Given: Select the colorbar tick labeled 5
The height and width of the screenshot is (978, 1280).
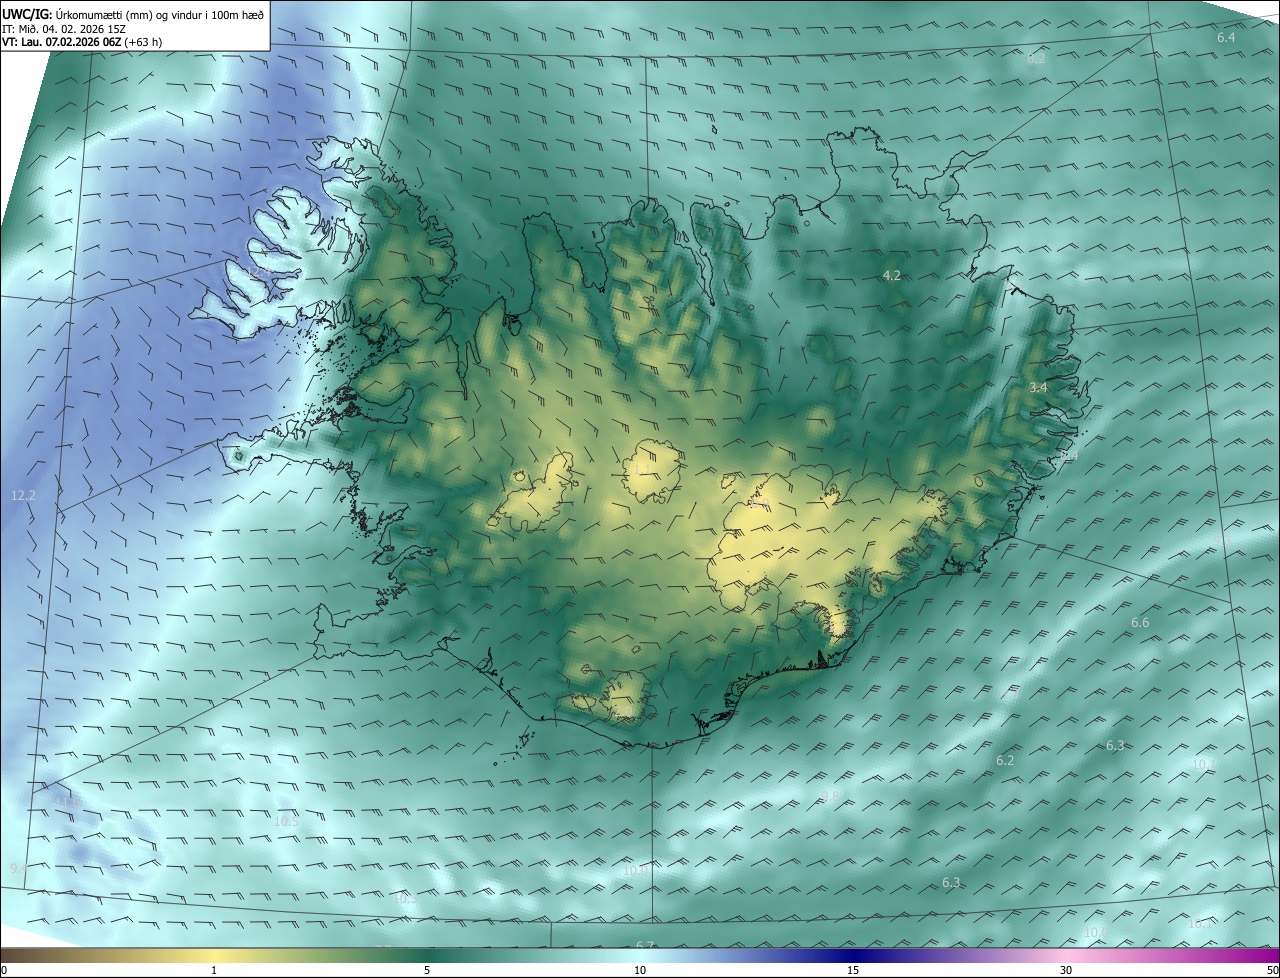Looking at the screenshot, I should (x=427, y=970).
